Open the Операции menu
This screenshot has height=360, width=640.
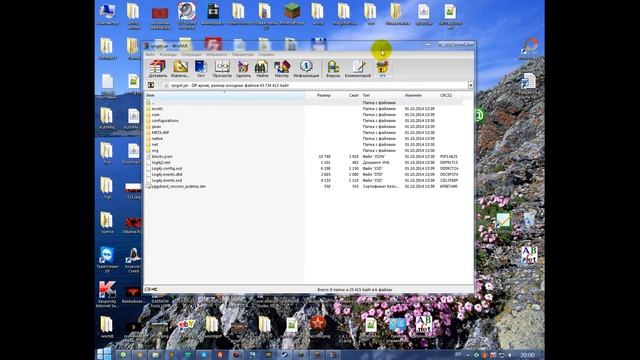pos(191,54)
